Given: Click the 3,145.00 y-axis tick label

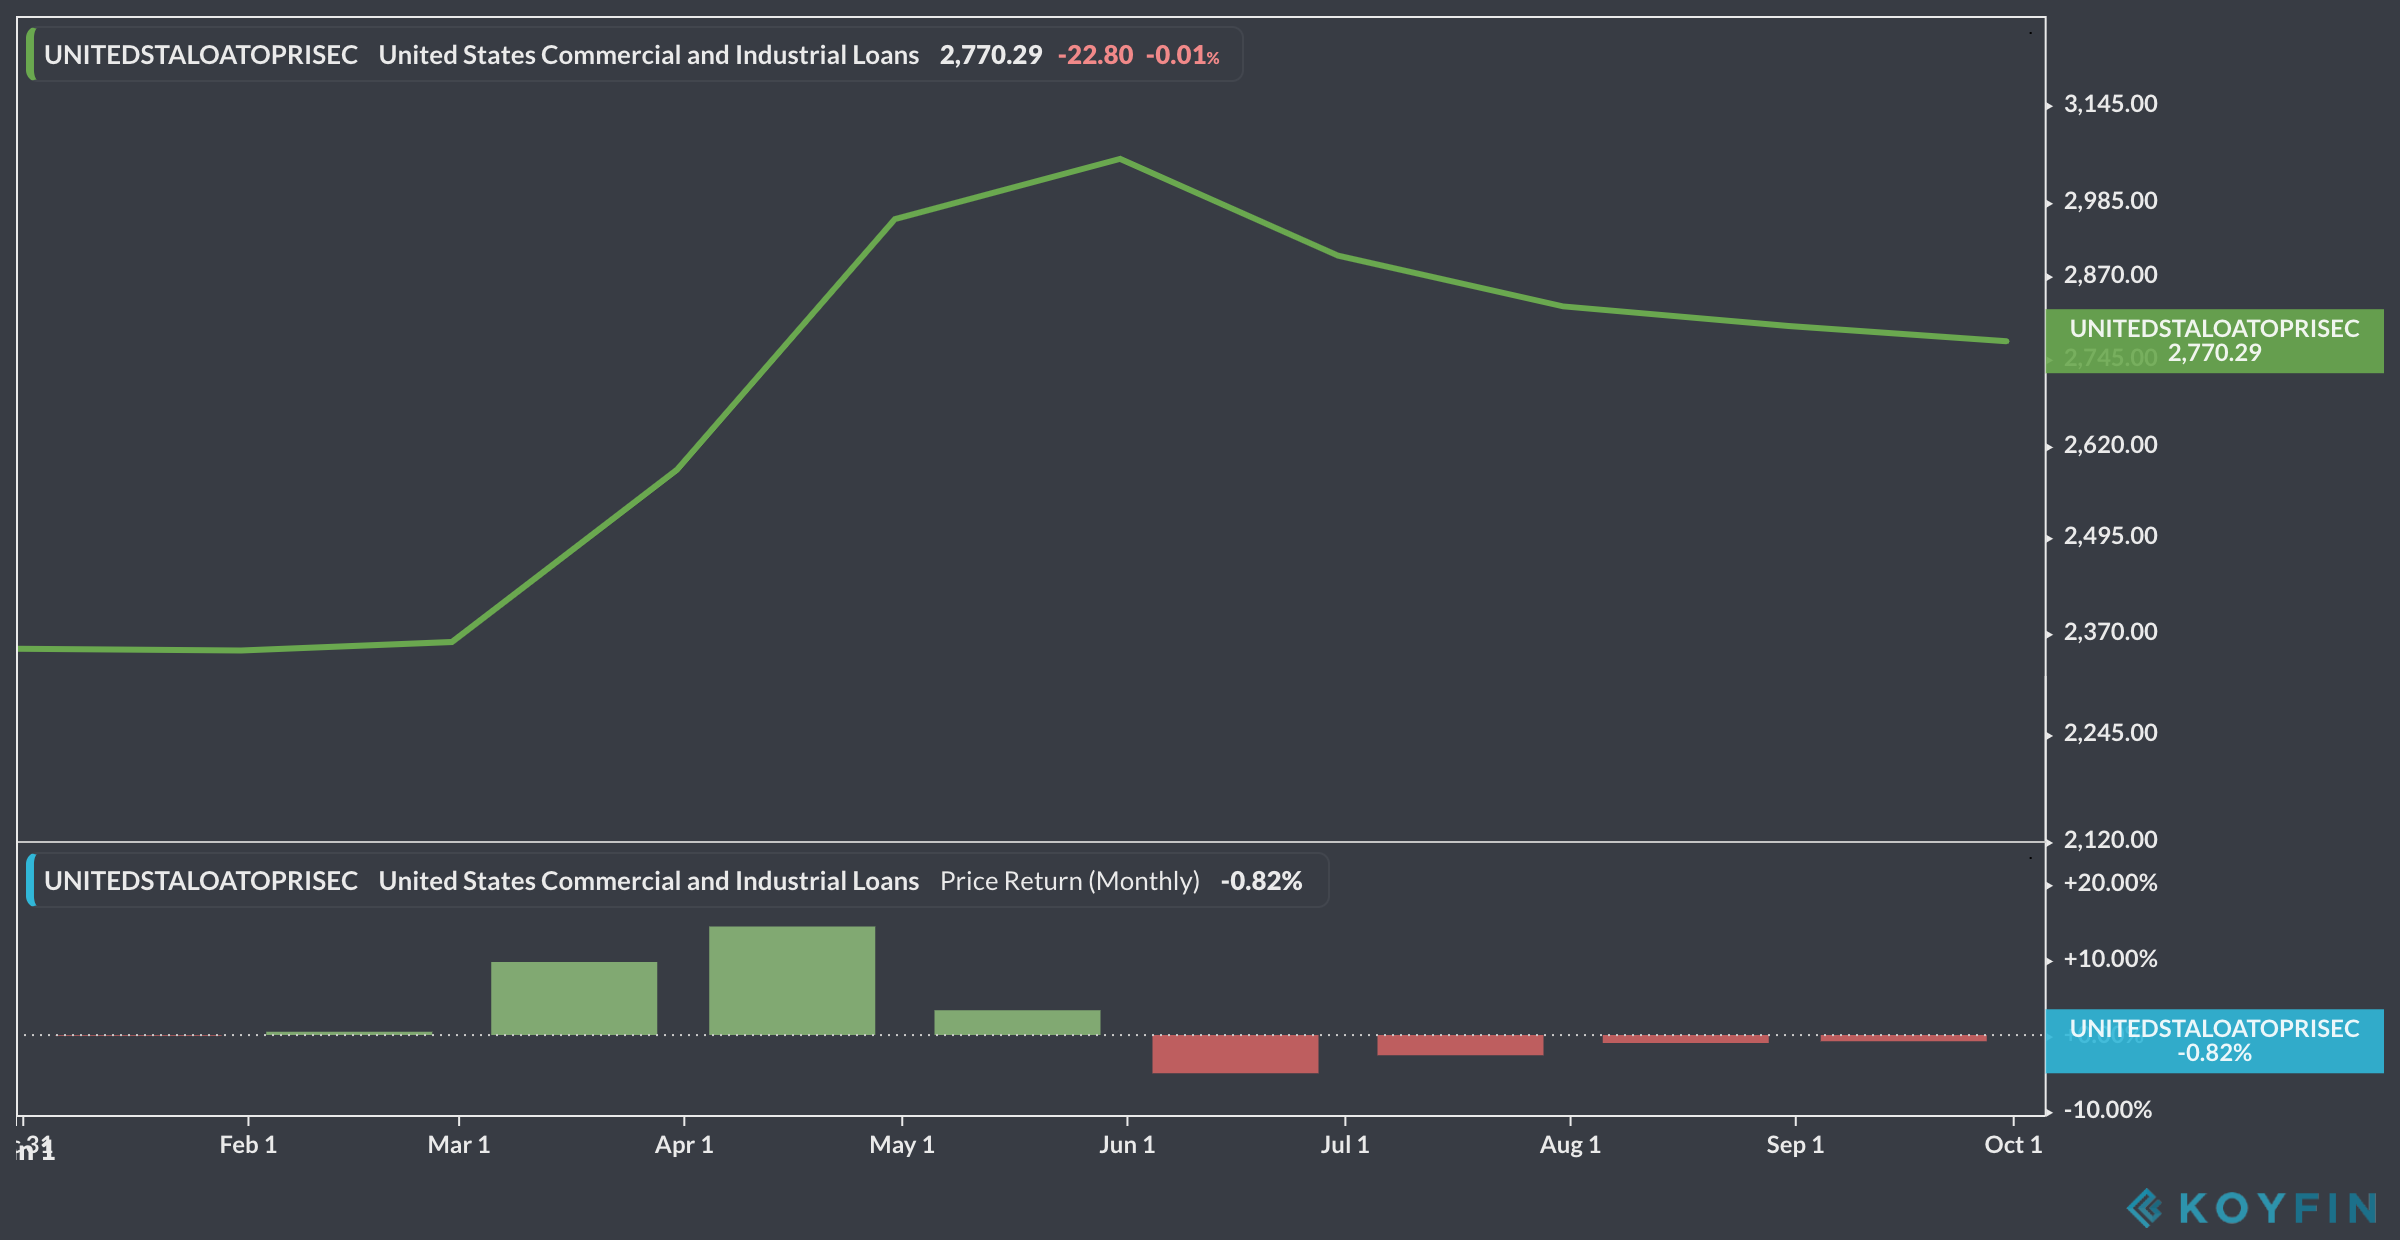Looking at the screenshot, I should coord(2110,104).
